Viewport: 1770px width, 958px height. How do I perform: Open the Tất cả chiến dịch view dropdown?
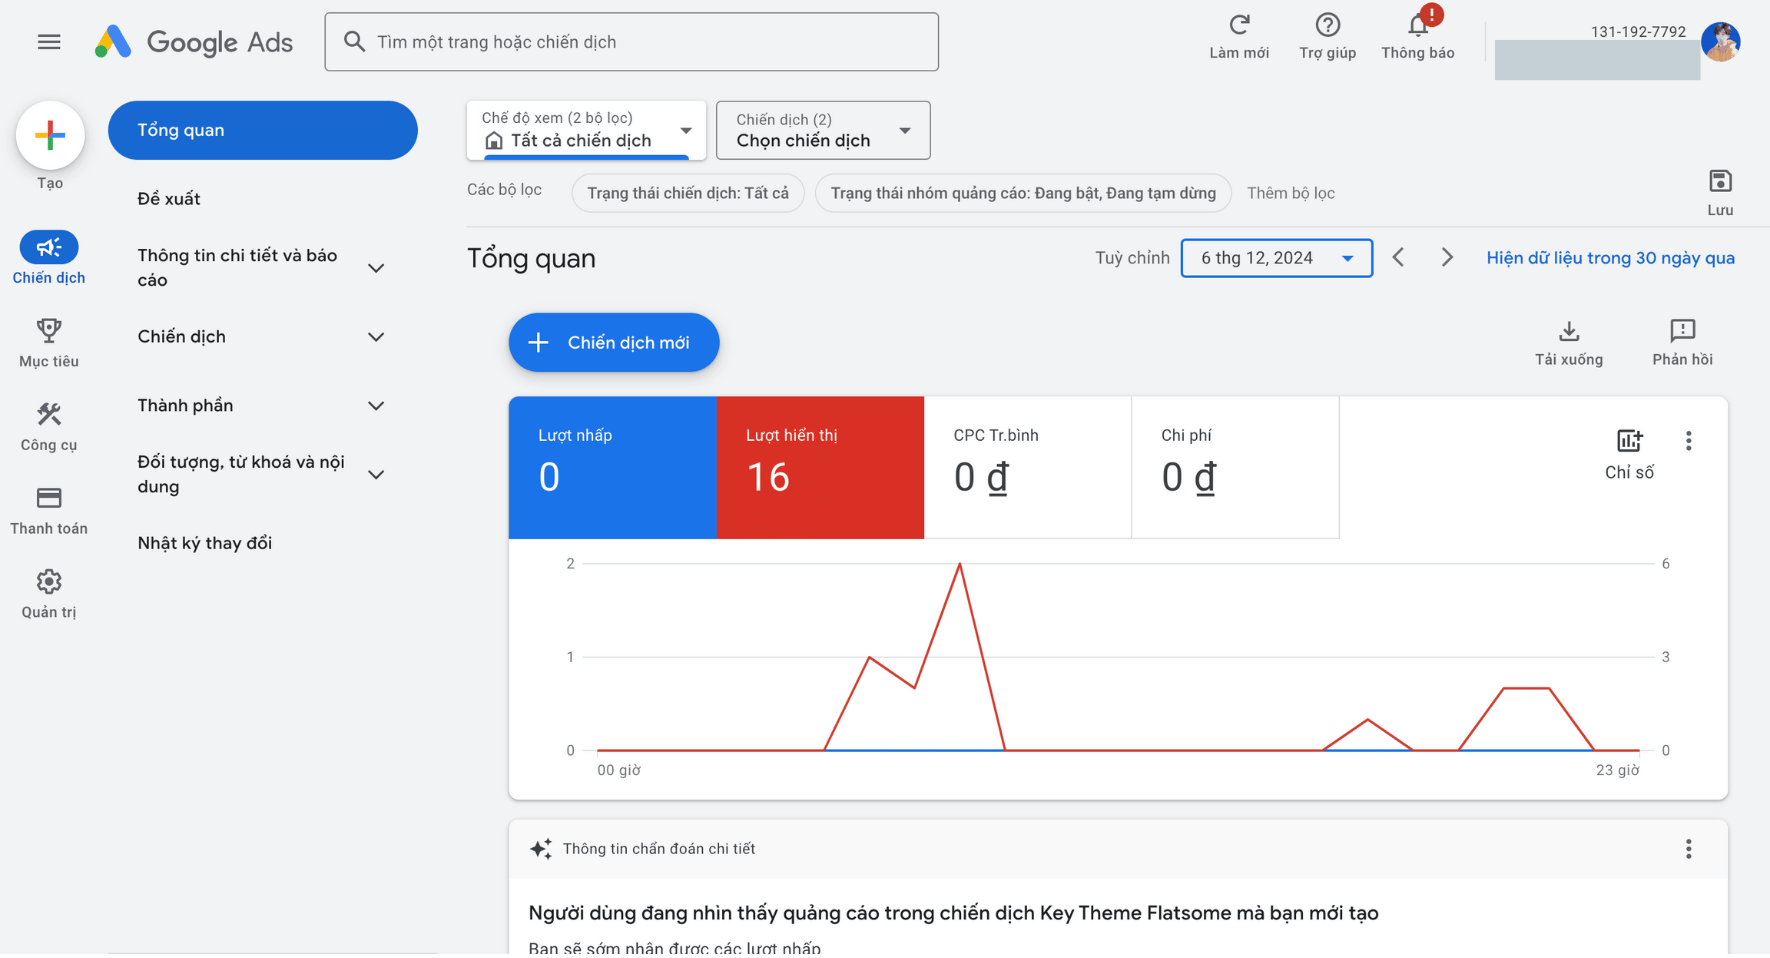click(586, 130)
